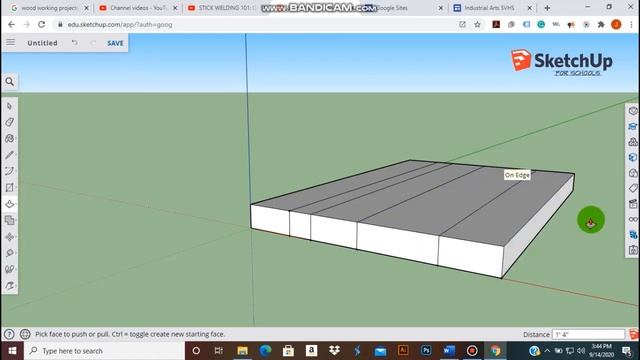Select the Paint bucket tool

[9, 138]
